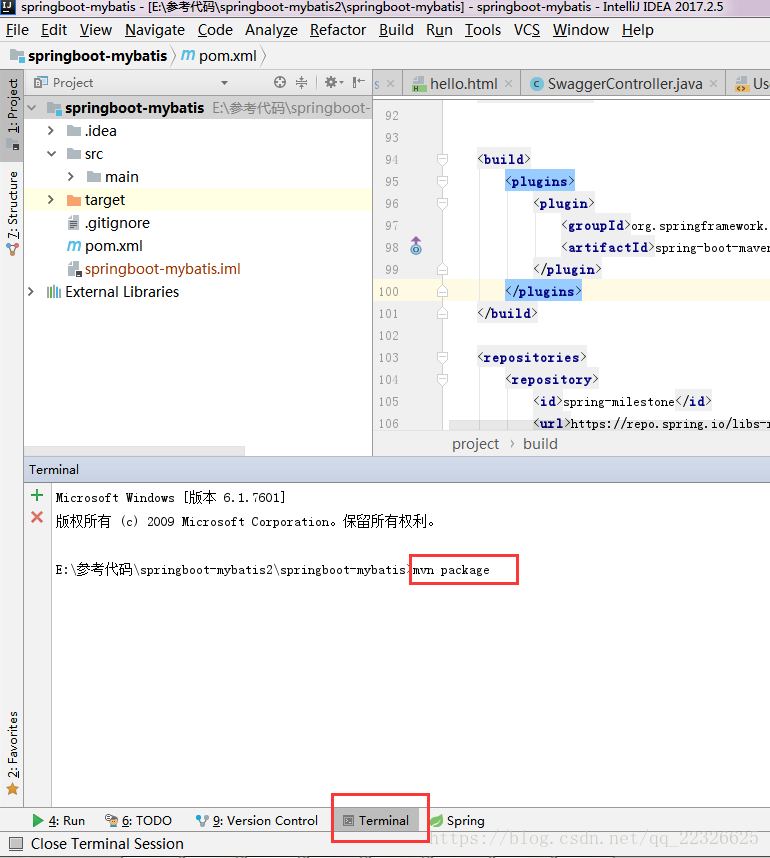Click the pom.xml Maven icon in breadcrumb

pos(188,55)
